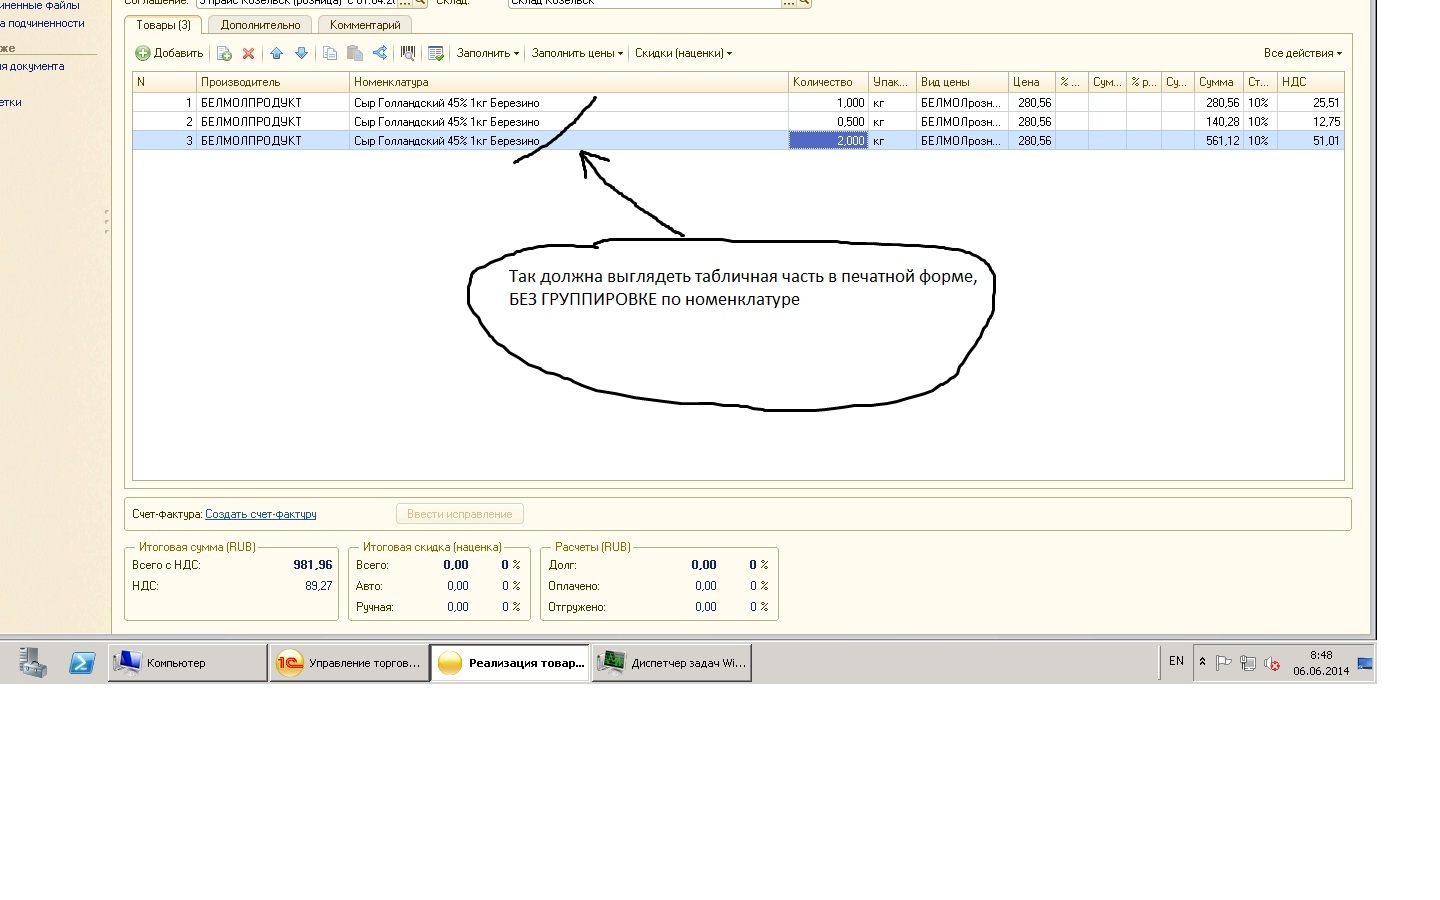The height and width of the screenshot is (900, 1440).
Task: Expand the Все действия menu
Action: point(1302,53)
